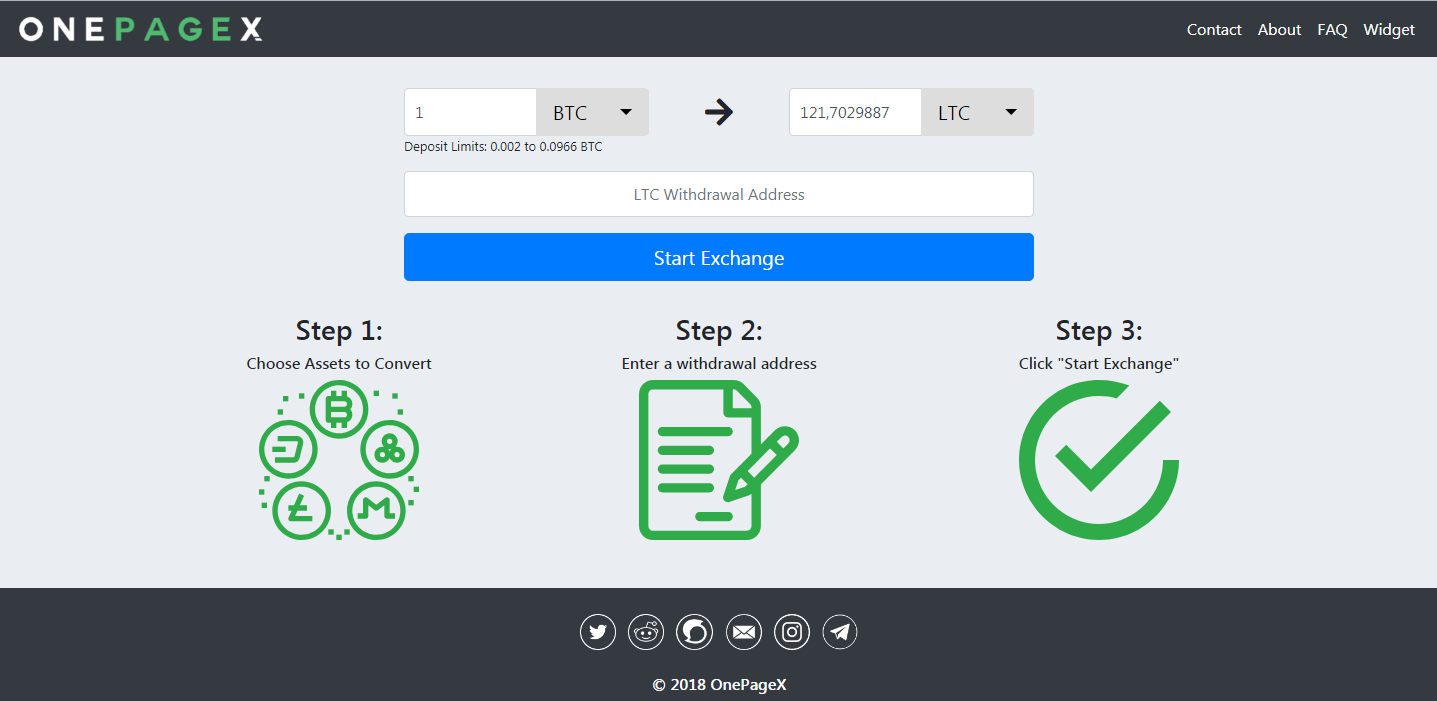The width and height of the screenshot is (1437, 701).
Task: Click the 'Step 2:' heading
Action: 719,330
